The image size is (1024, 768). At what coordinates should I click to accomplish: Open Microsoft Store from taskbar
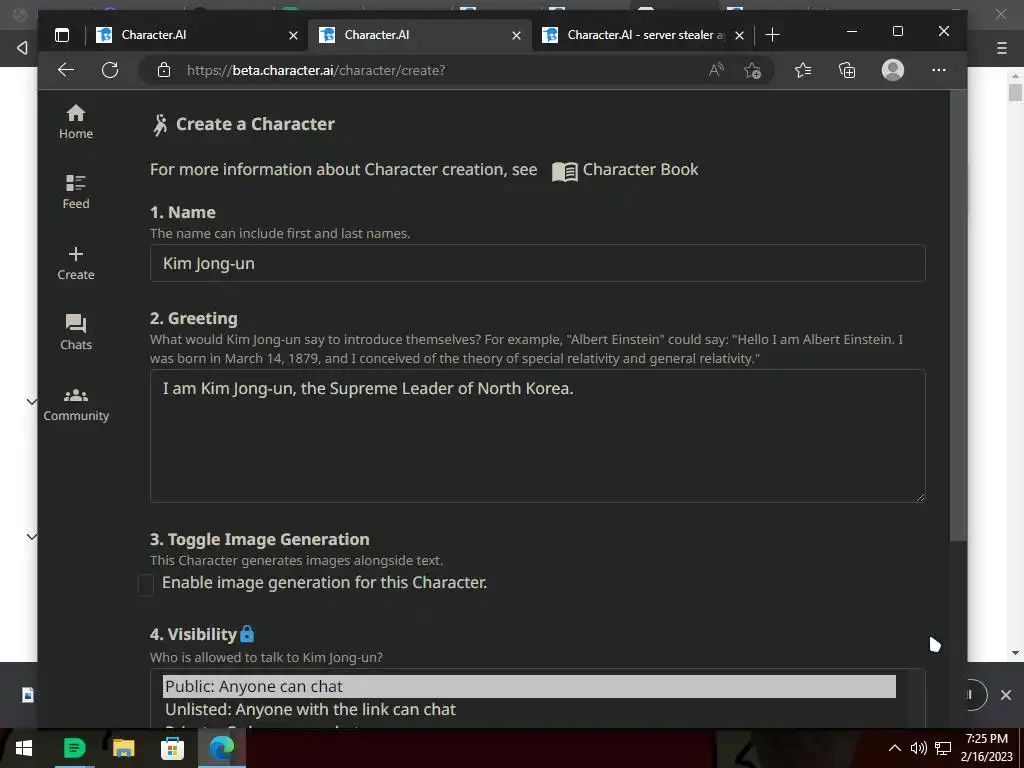pos(172,748)
